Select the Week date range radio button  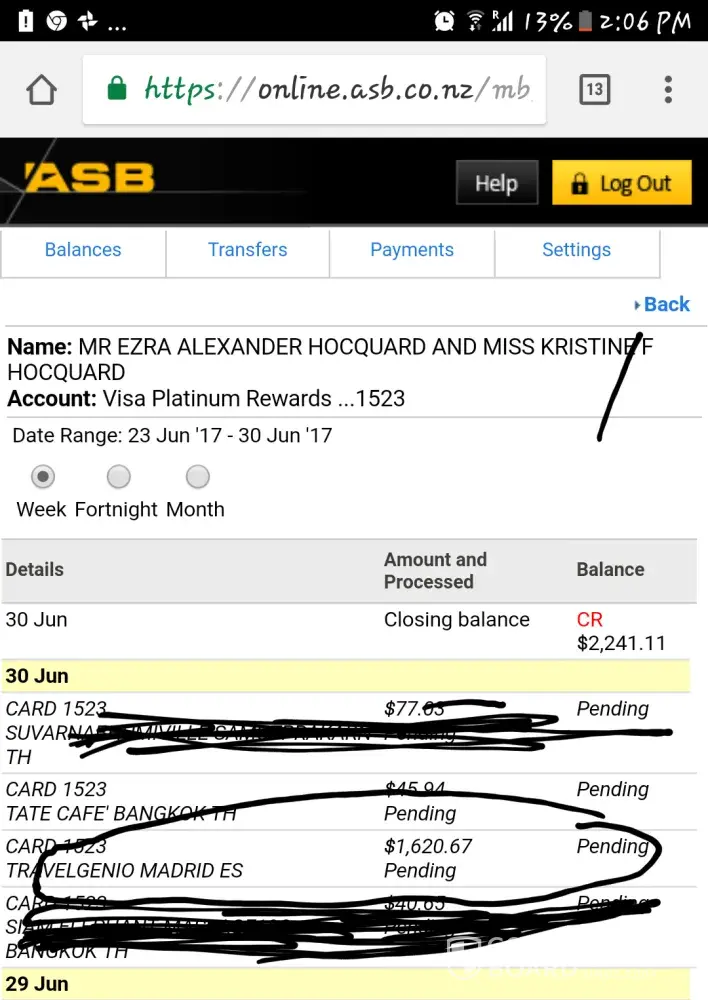[x=43, y=476]
